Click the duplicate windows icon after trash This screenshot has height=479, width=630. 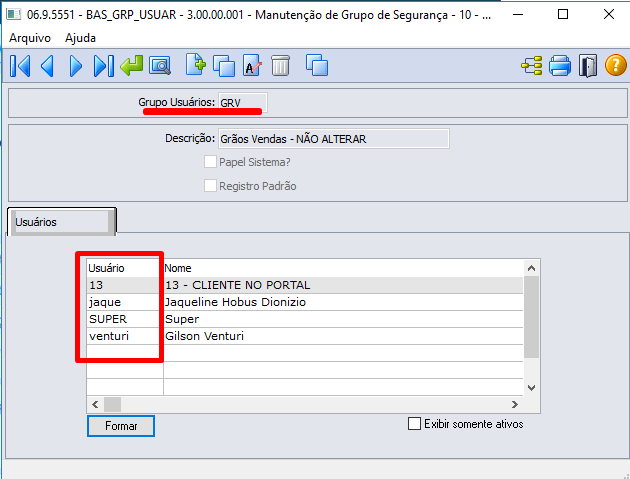tap(317, 65)
